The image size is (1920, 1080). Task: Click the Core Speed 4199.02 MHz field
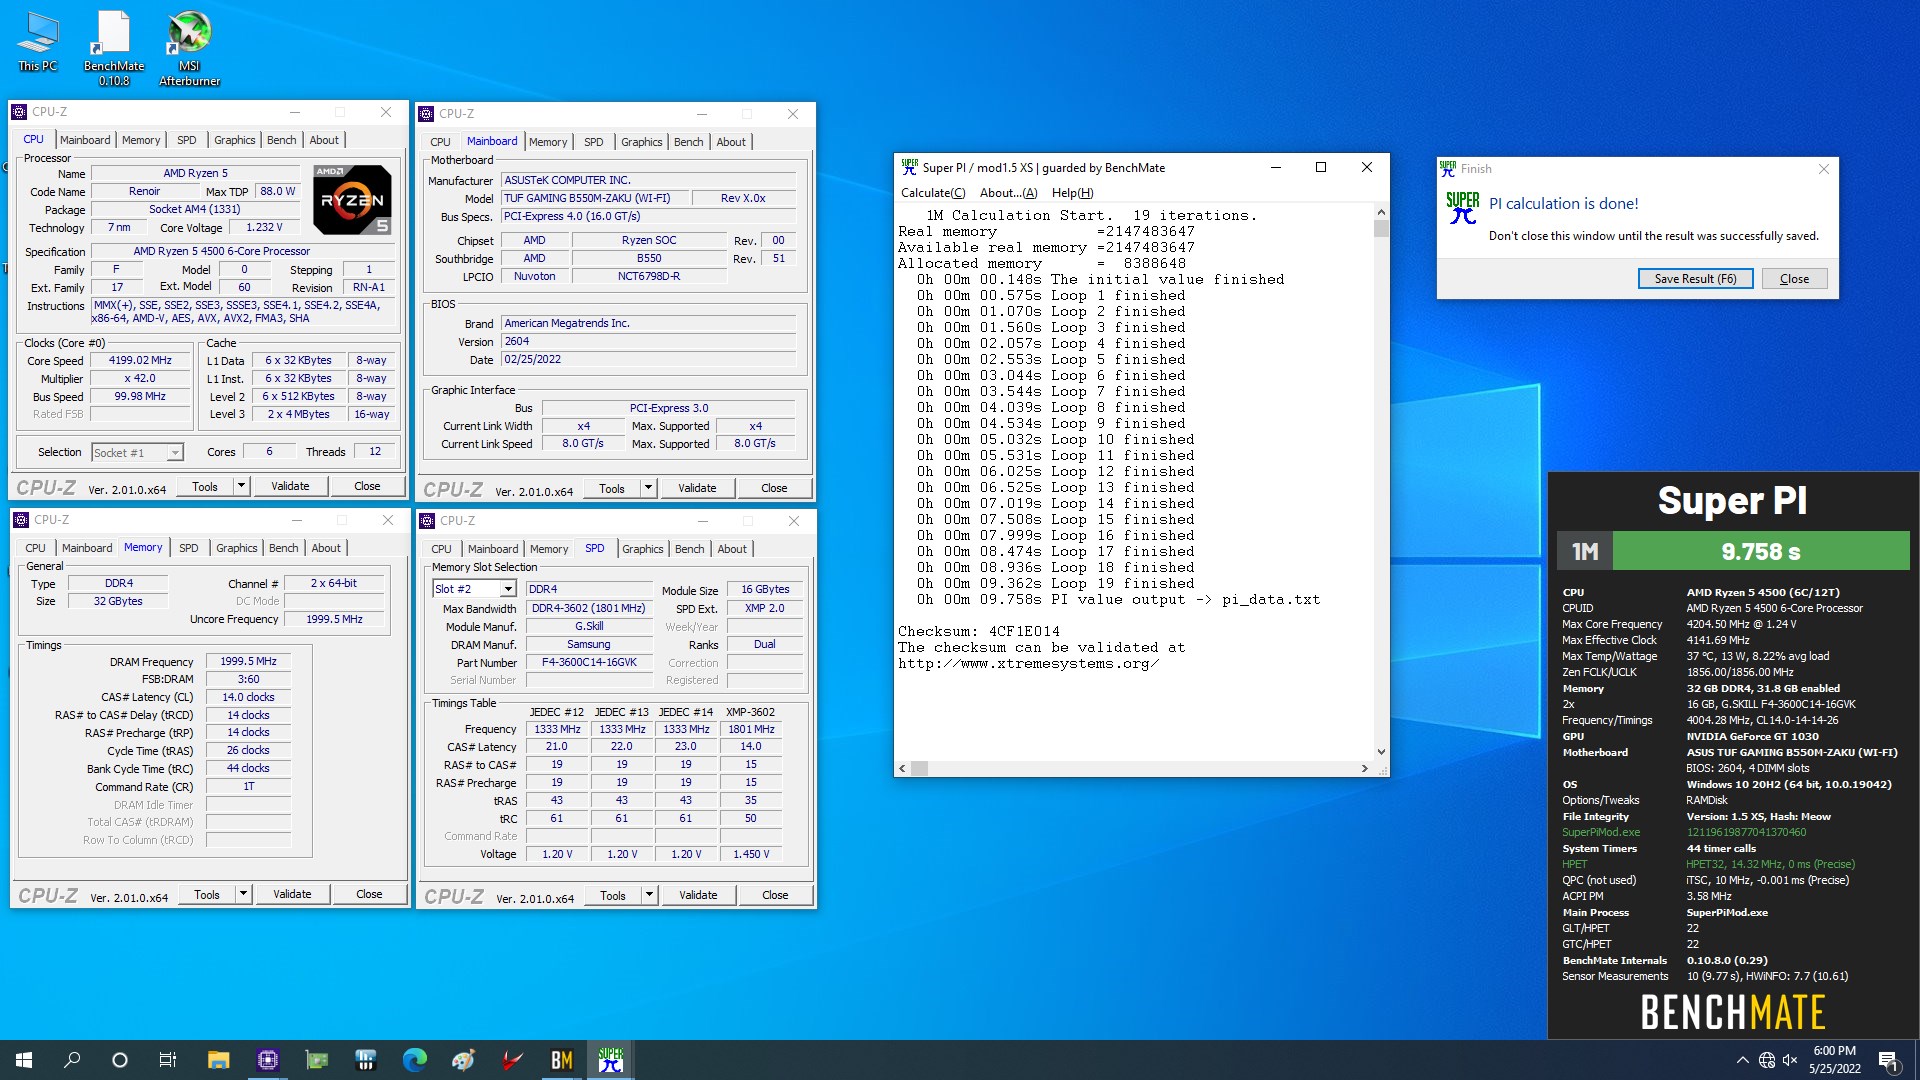click(140, 361)
